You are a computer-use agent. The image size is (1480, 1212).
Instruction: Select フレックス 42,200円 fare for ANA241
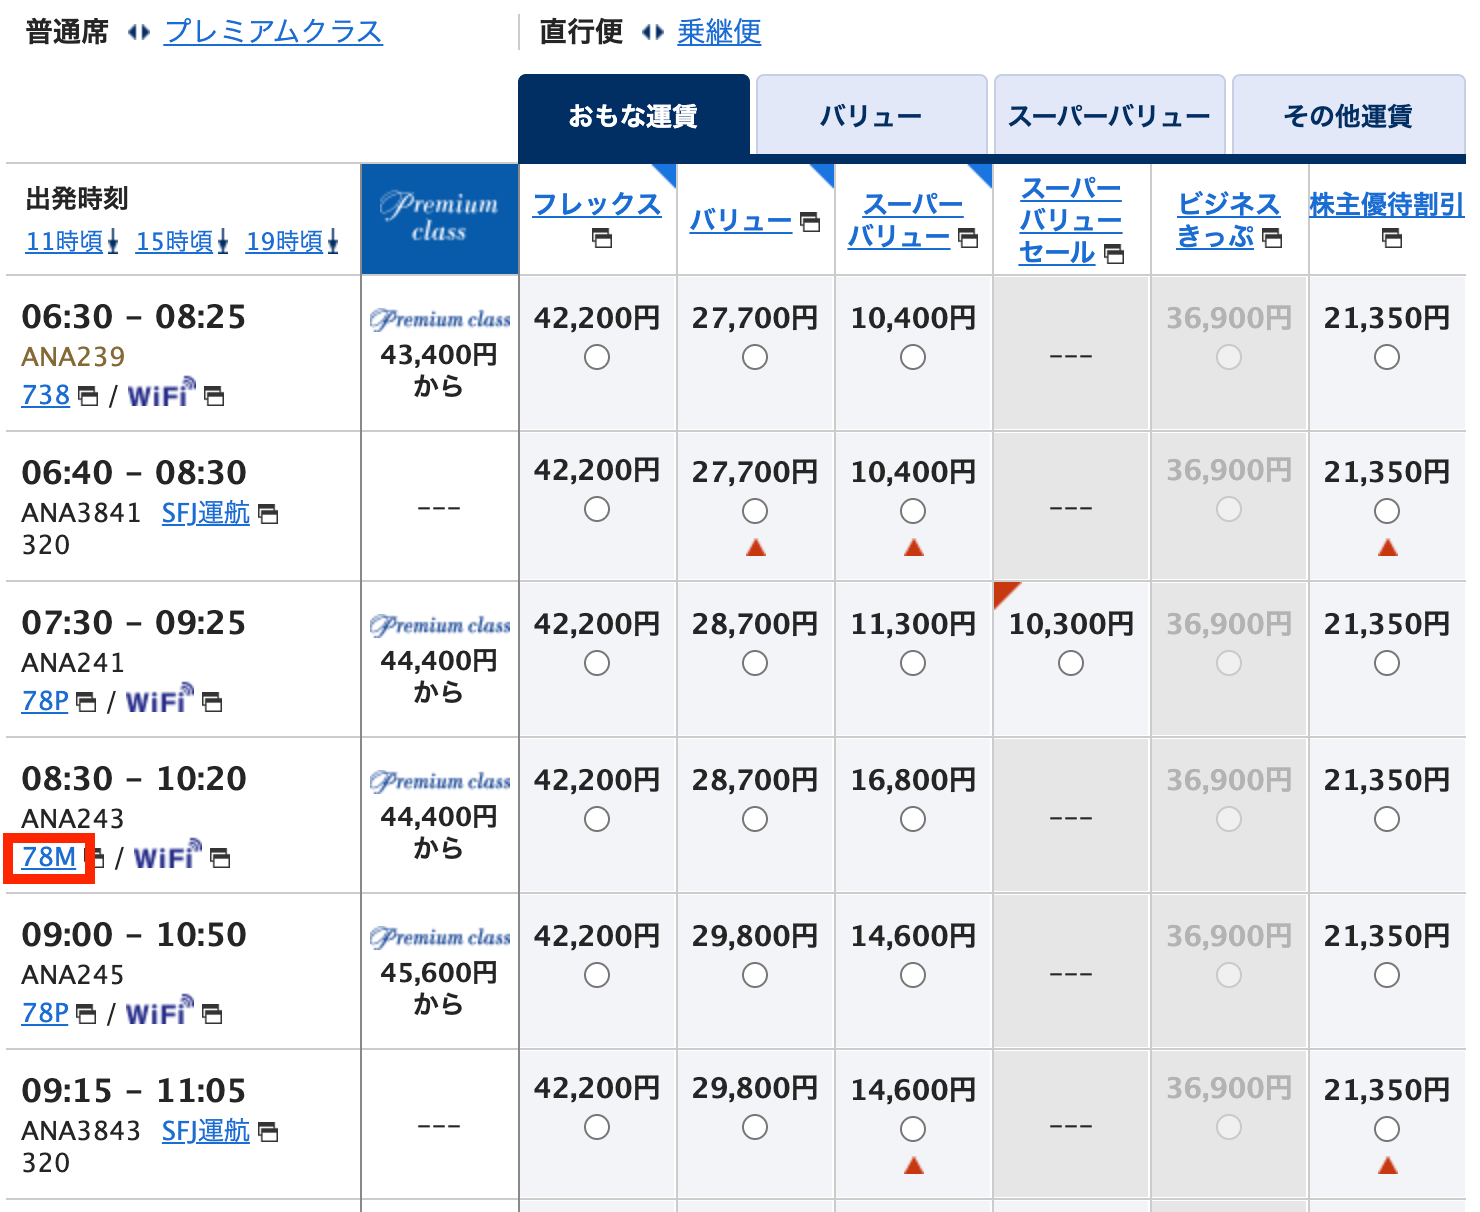[597, 663]
